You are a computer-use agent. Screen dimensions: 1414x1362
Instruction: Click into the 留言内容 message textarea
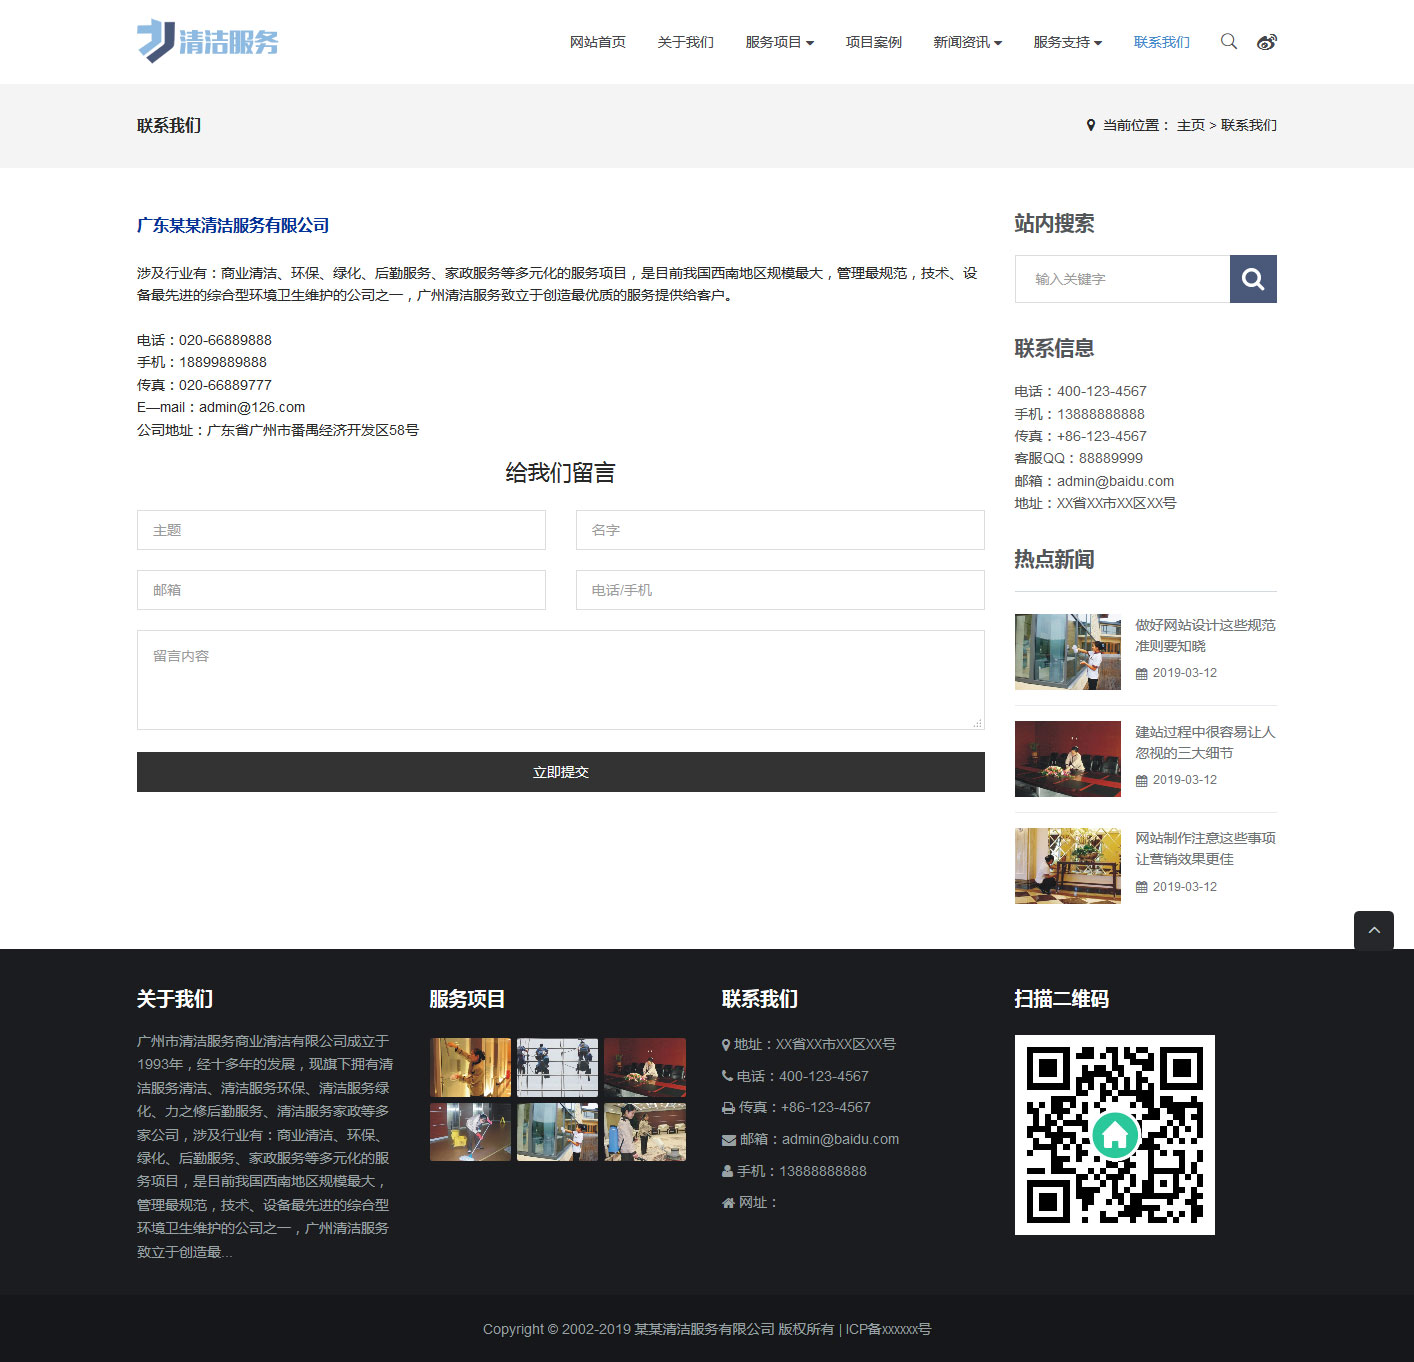560,680
